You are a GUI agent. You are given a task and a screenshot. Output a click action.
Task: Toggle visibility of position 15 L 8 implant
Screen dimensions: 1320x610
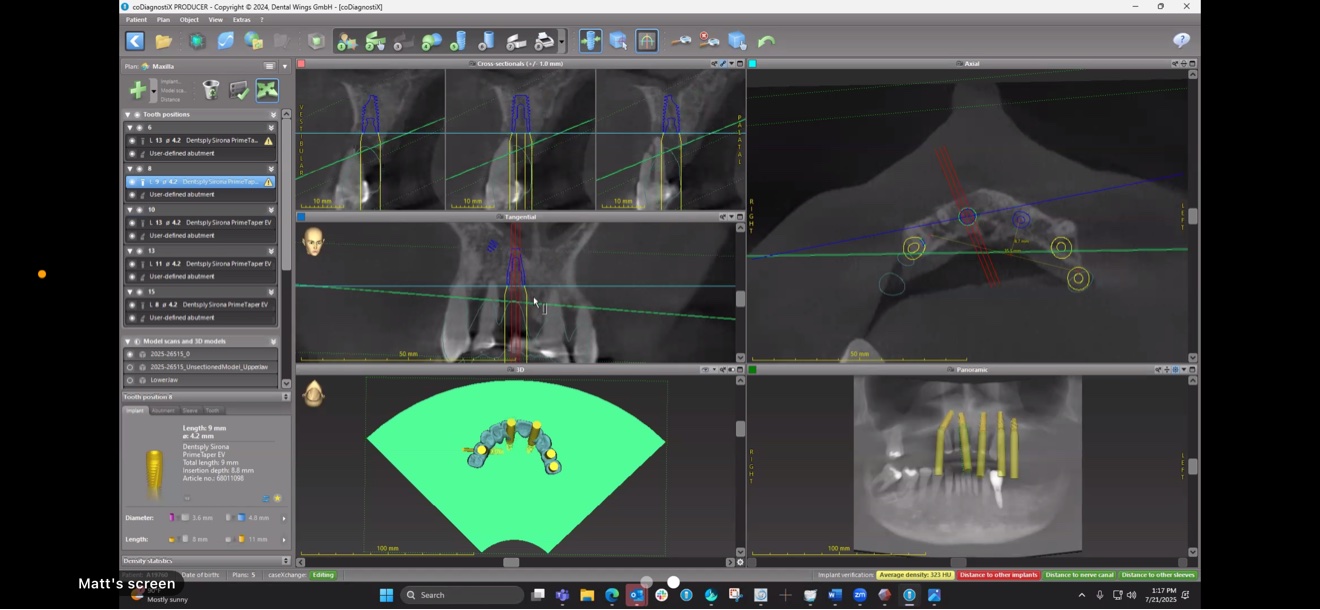coord(132,305)
